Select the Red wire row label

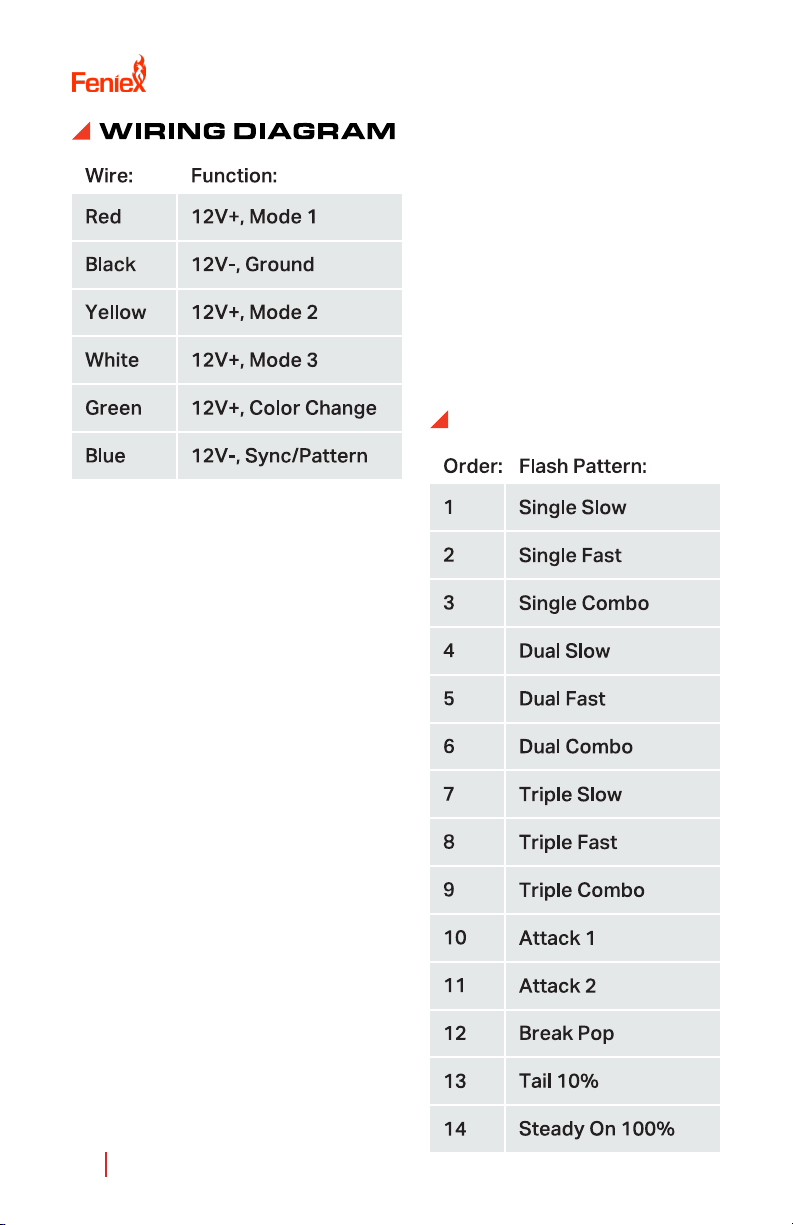point(103,217)
